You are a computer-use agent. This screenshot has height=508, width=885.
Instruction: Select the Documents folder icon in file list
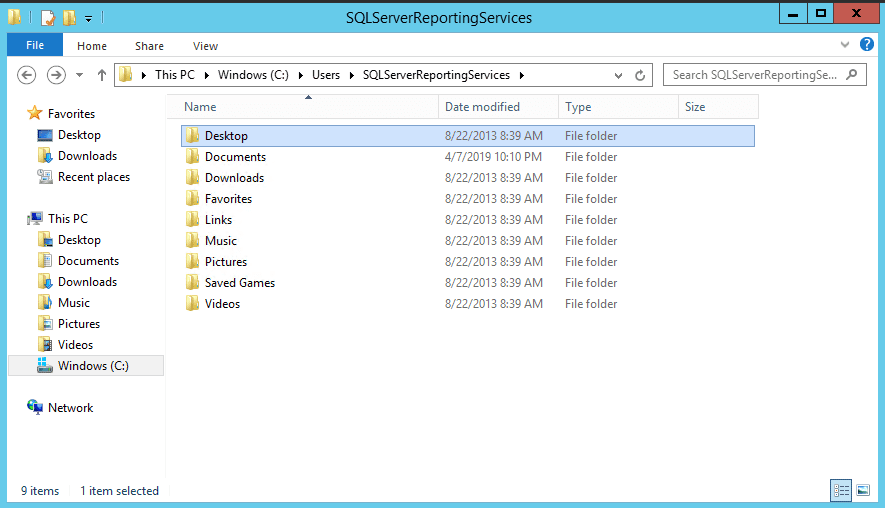[192, 156]
